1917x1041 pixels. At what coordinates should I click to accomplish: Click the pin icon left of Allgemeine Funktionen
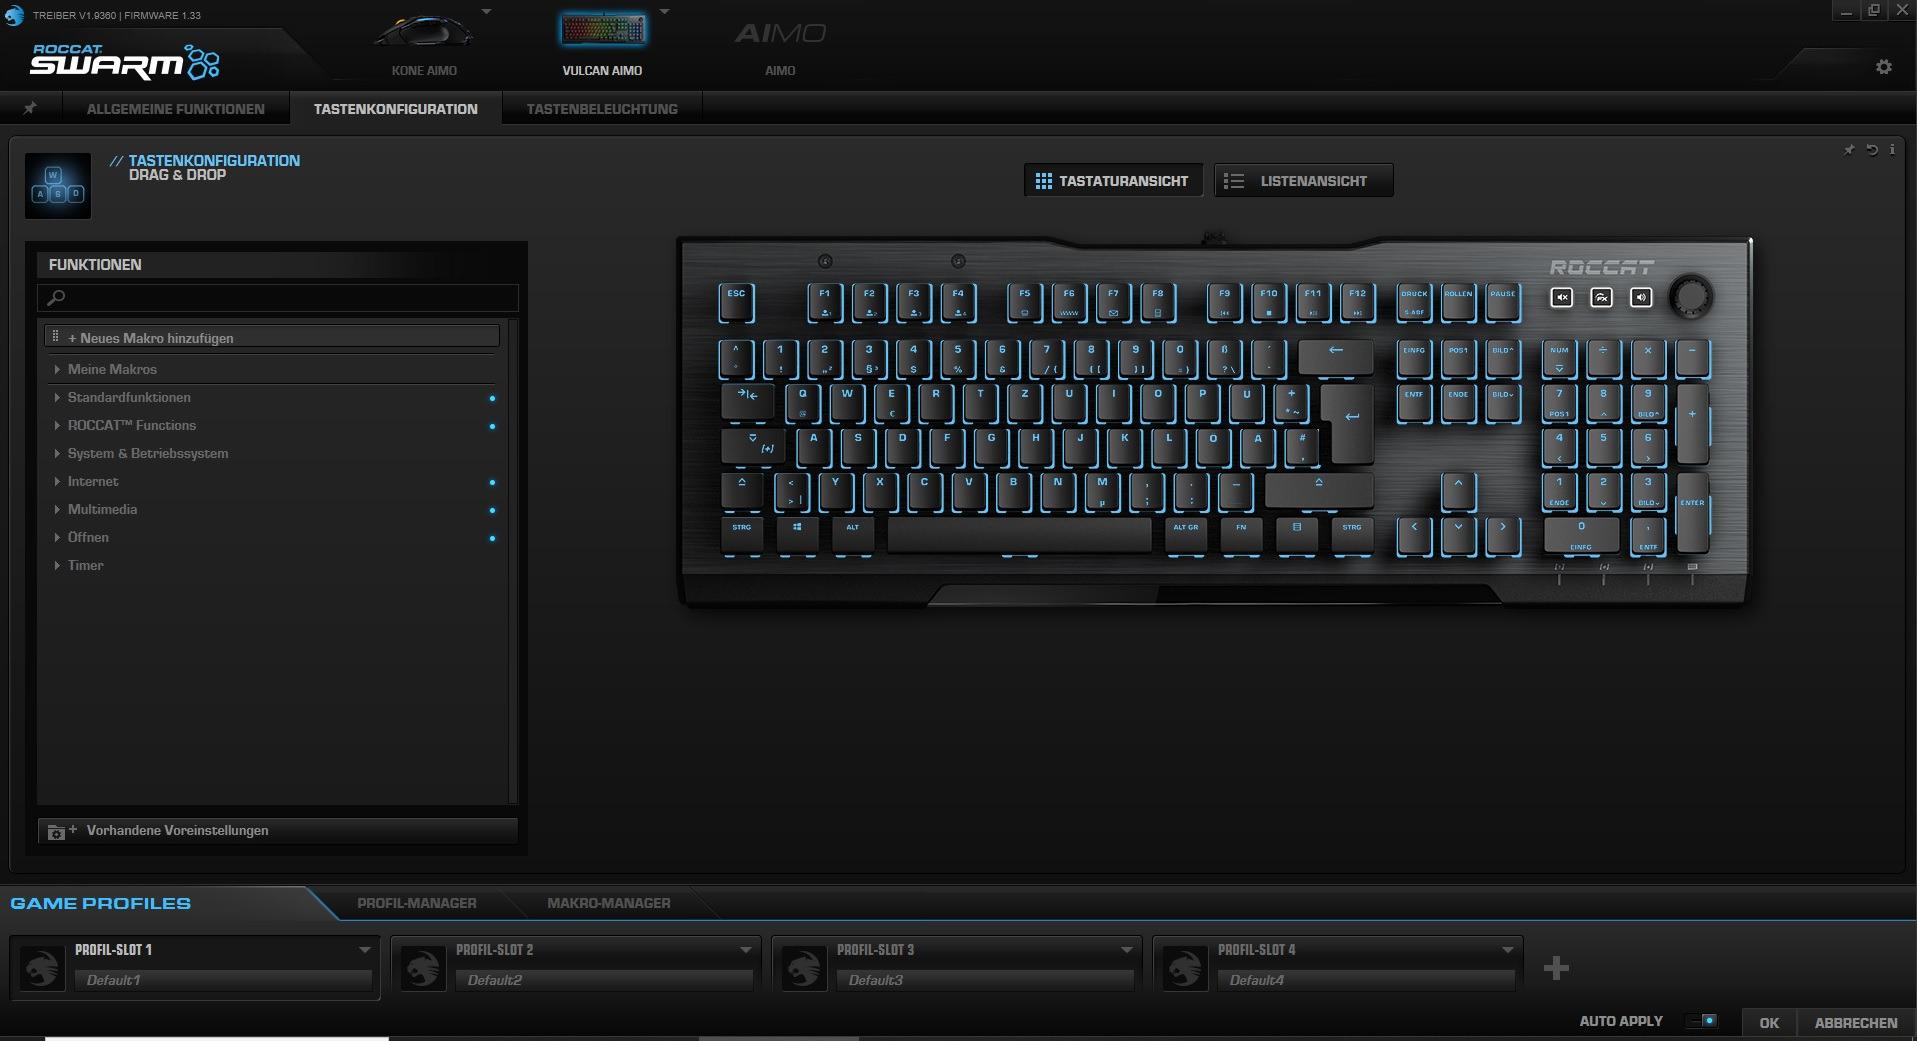pyautogui.click(x=30, y=108)
